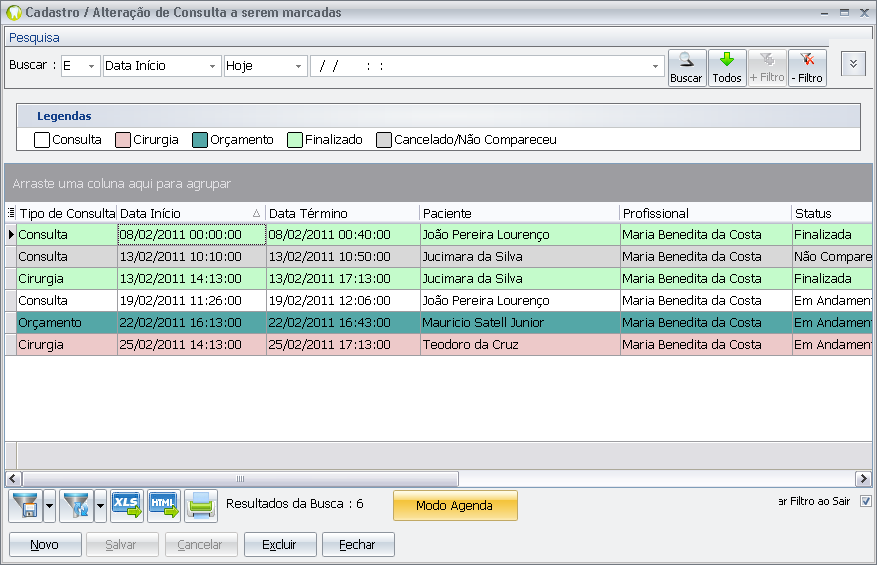
Task: Select the Orçamento row for Mauricio Satell Junior
Action: [x=438, y=323]
